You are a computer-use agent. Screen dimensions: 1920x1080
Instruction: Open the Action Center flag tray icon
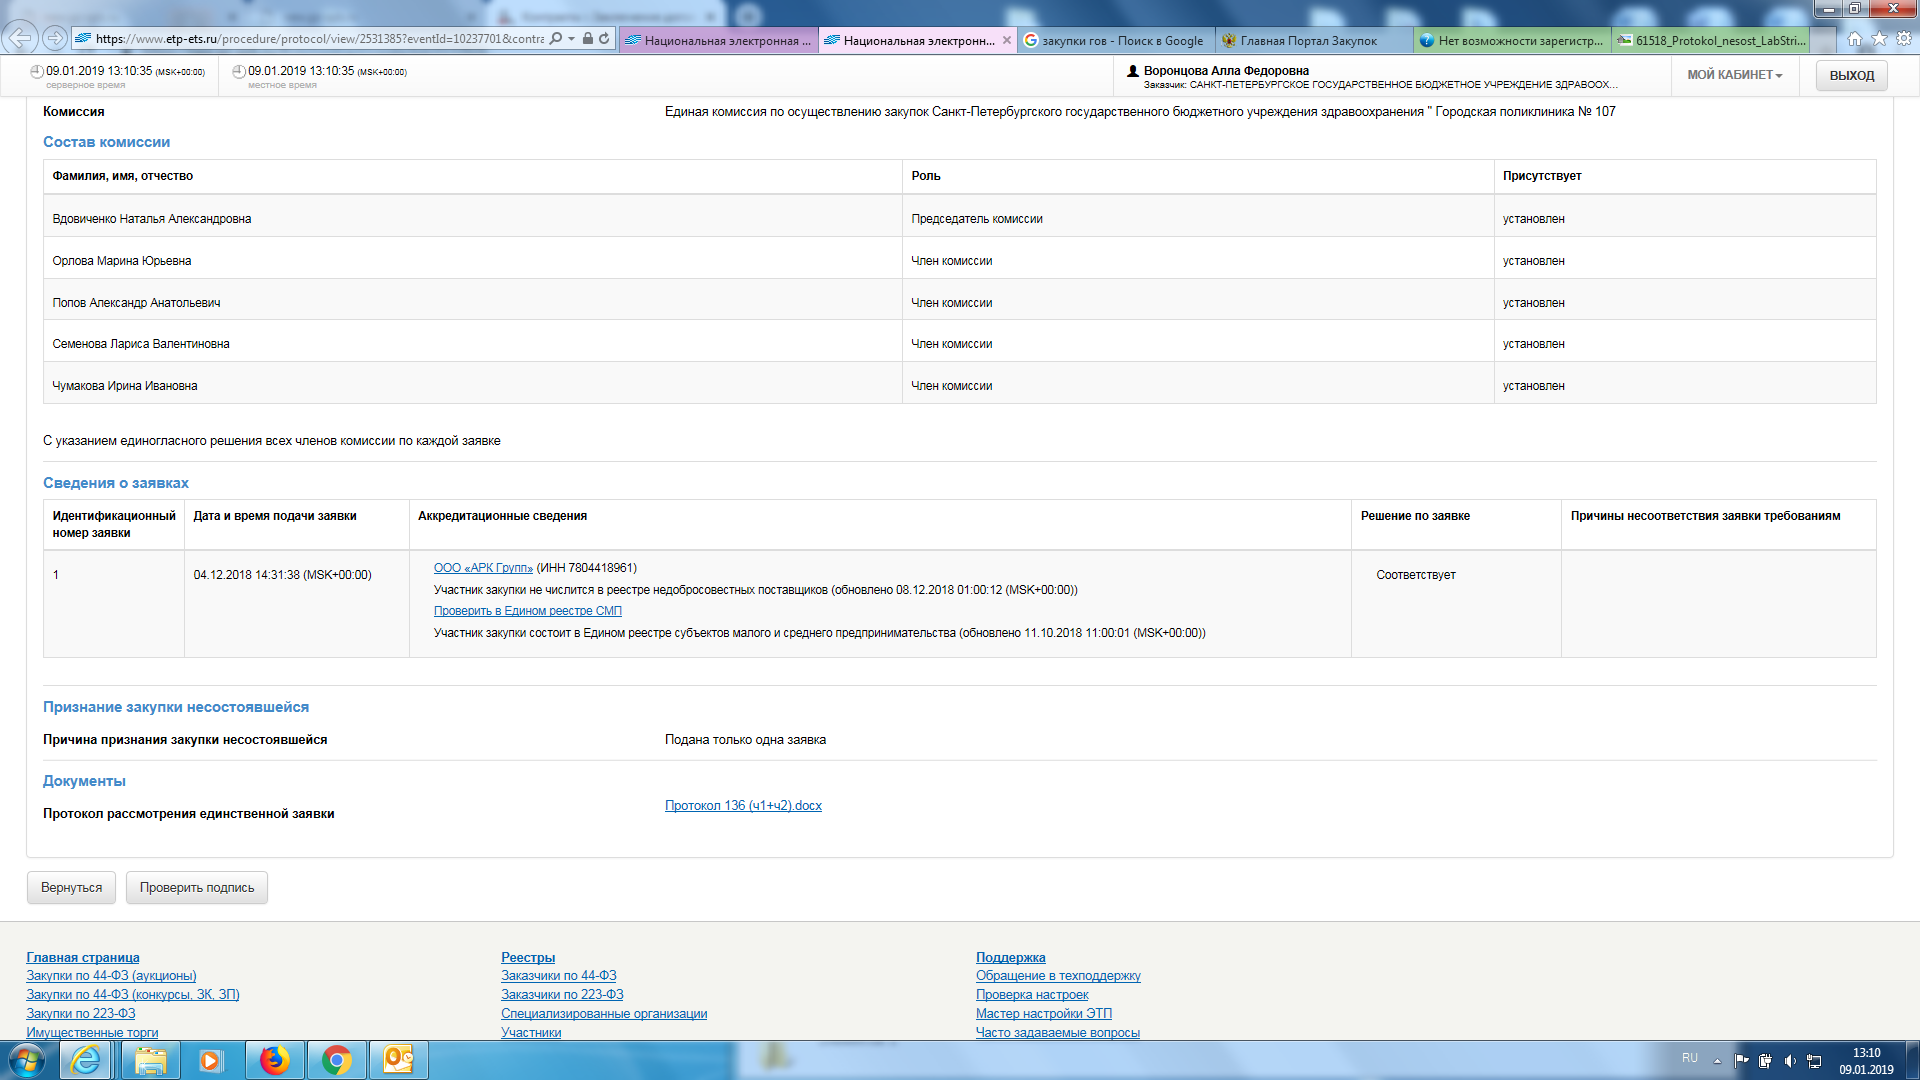[1742, 1061]
